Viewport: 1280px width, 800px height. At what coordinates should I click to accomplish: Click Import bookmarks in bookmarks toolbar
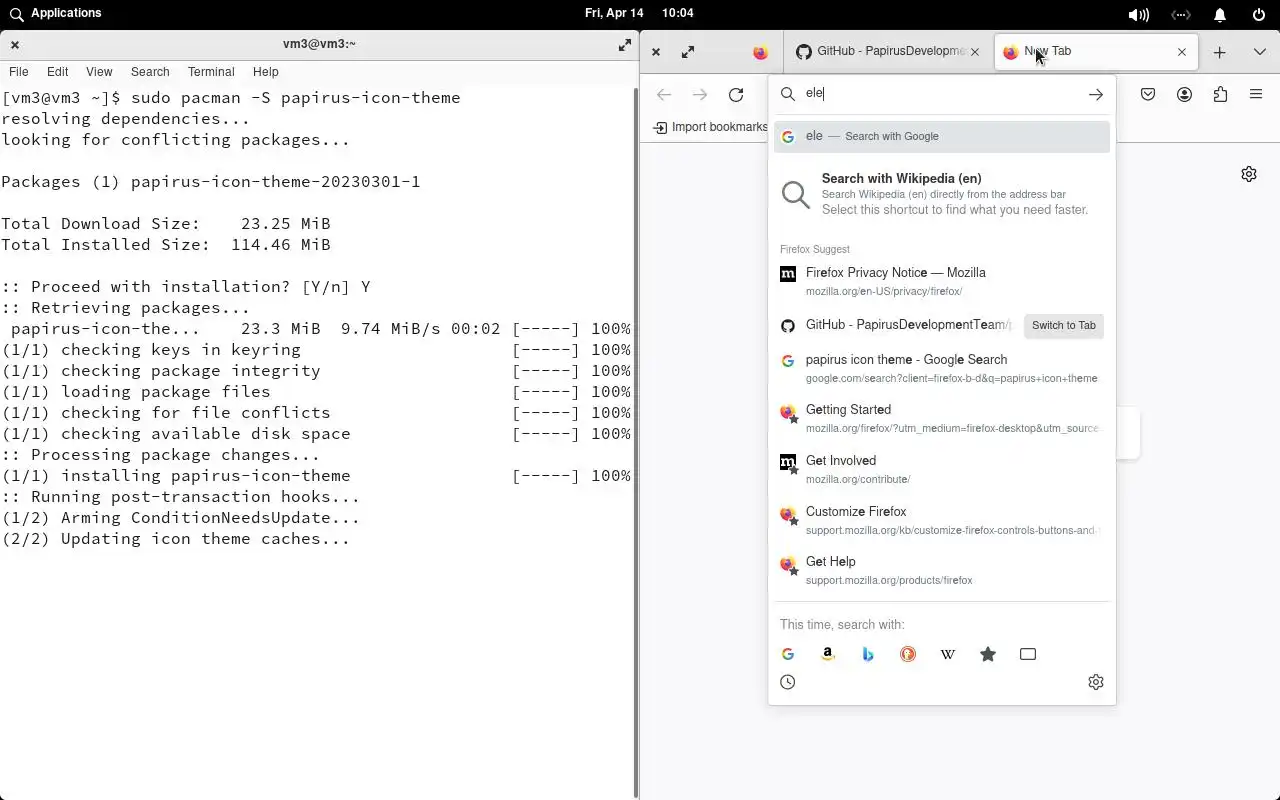coord(710,127)
